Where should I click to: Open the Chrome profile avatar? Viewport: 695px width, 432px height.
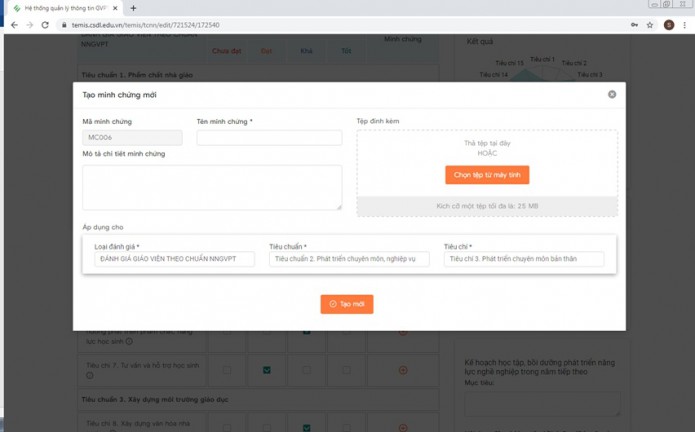669,25
